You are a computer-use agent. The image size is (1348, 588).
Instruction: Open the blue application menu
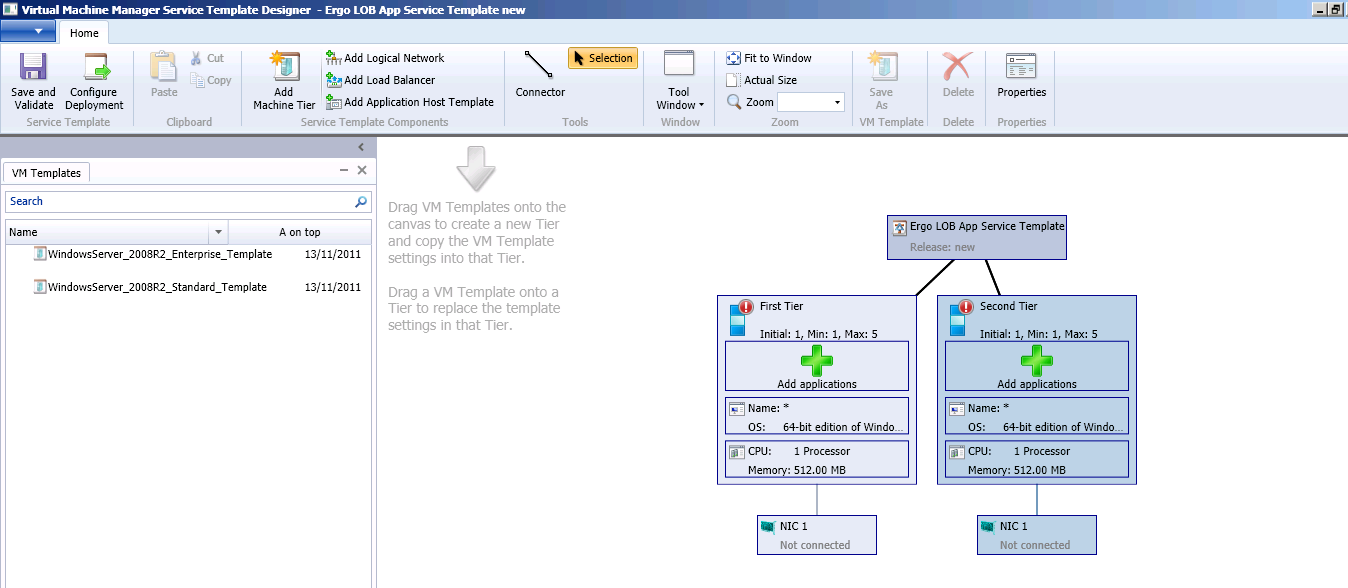(28, 31)
